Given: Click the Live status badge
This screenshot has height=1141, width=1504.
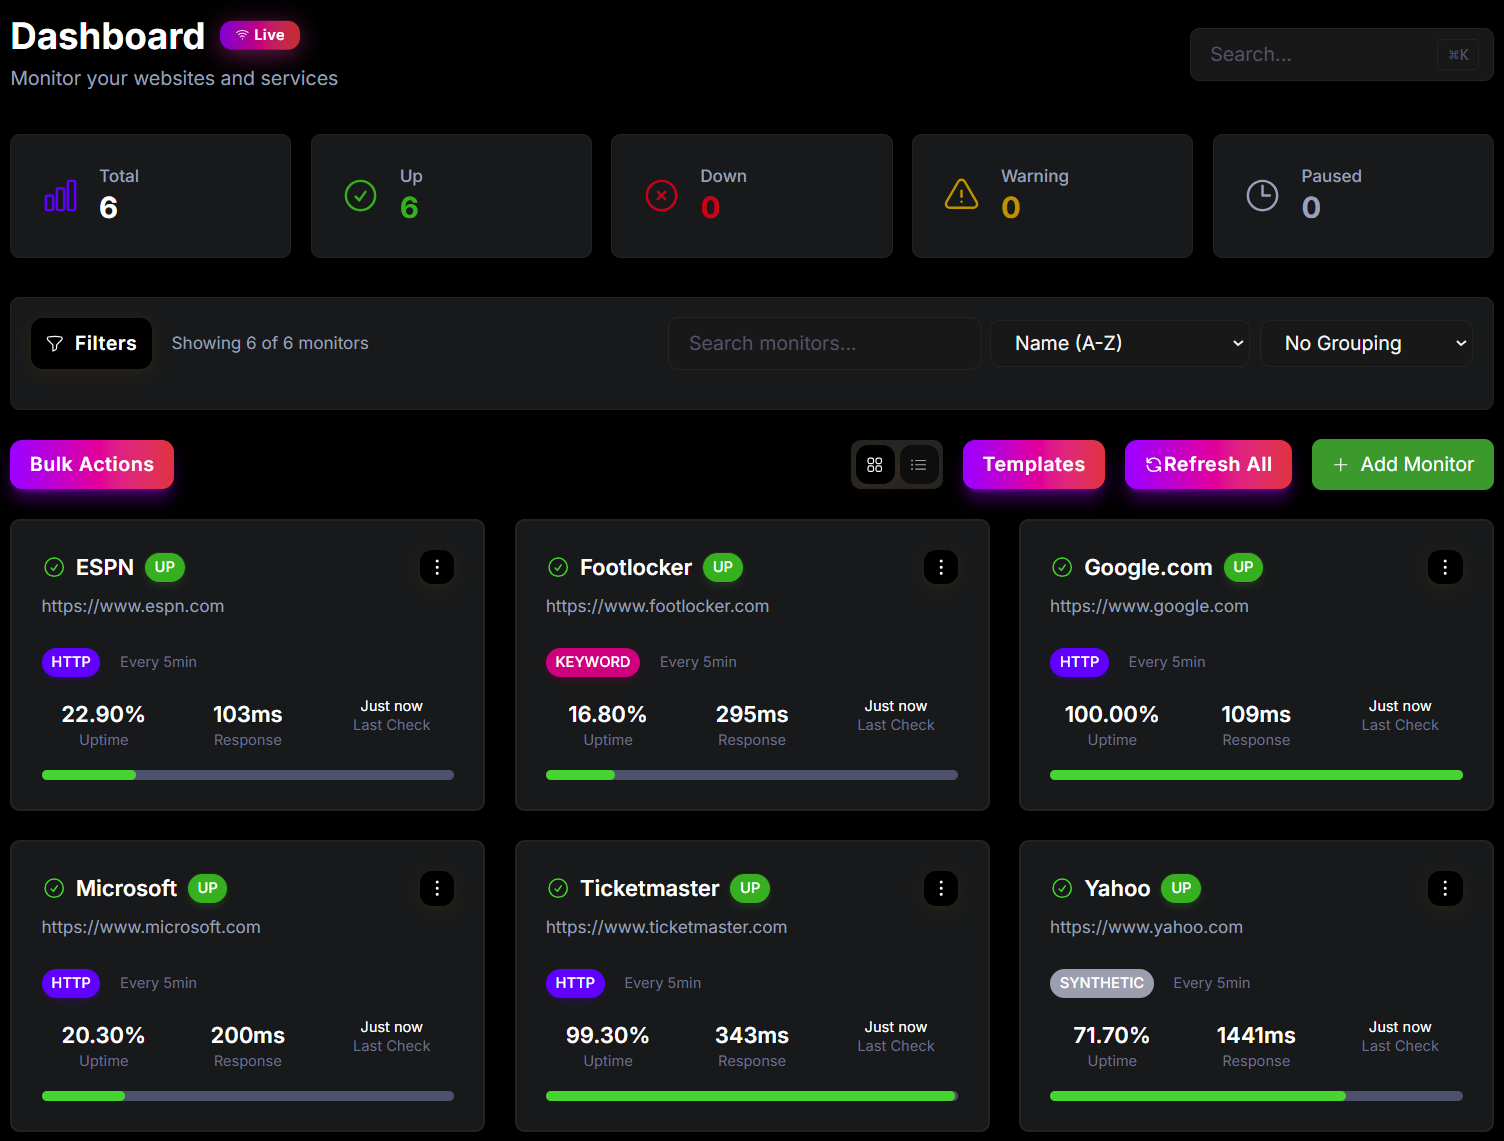Looking at the screenshot, I should click(260, 35).
